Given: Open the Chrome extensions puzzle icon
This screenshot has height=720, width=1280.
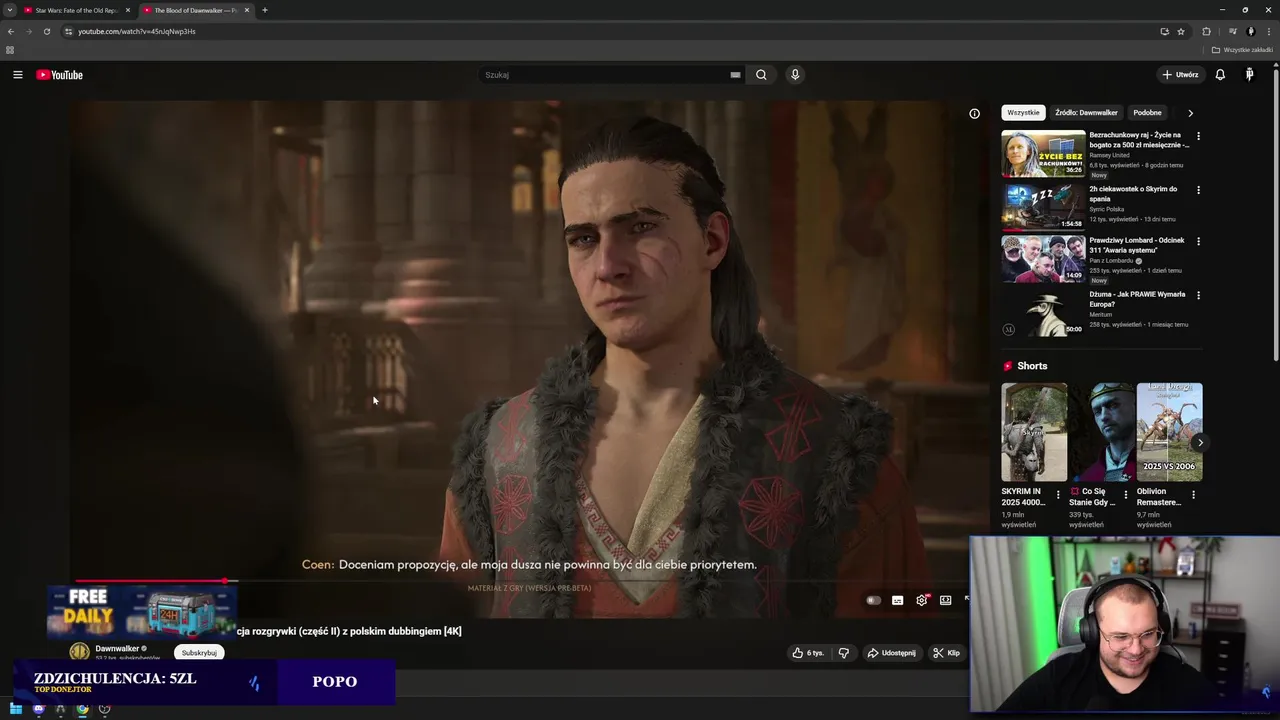Looking at the screenshot, I should click(x=1206, y=31).
